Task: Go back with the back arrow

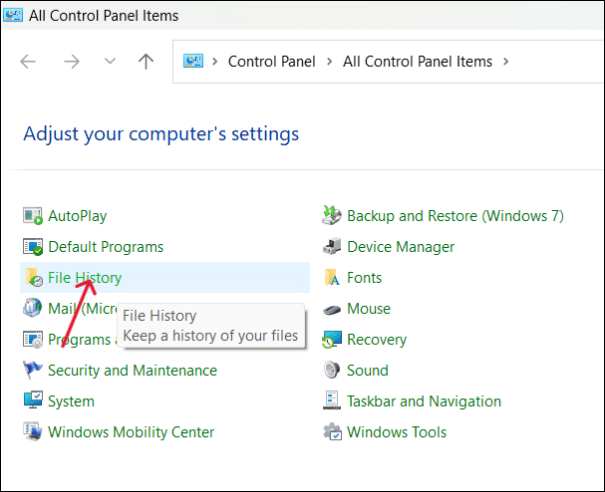Action: point(28,62)
